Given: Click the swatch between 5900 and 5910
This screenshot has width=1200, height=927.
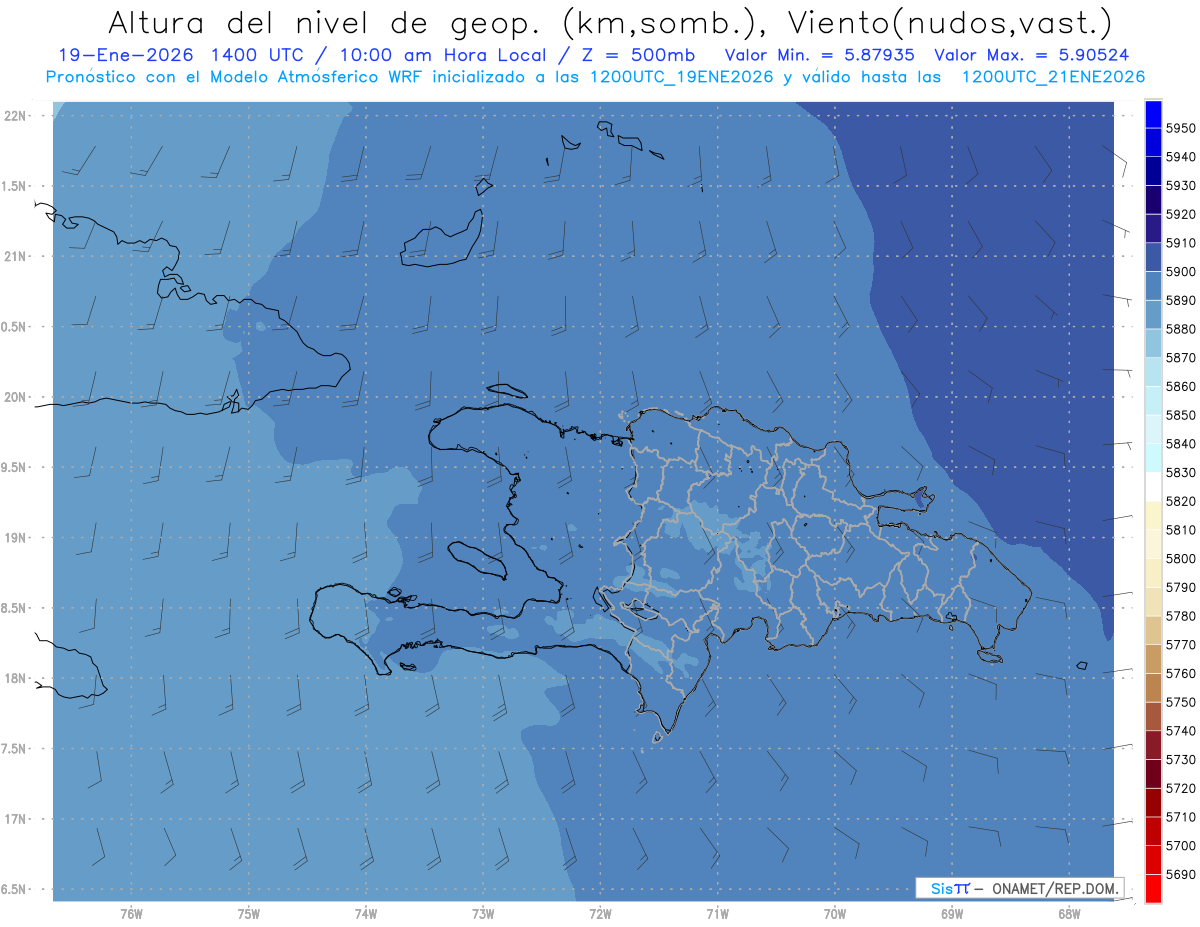Looking at the screenshot, I should click(x=1153, y=257).
